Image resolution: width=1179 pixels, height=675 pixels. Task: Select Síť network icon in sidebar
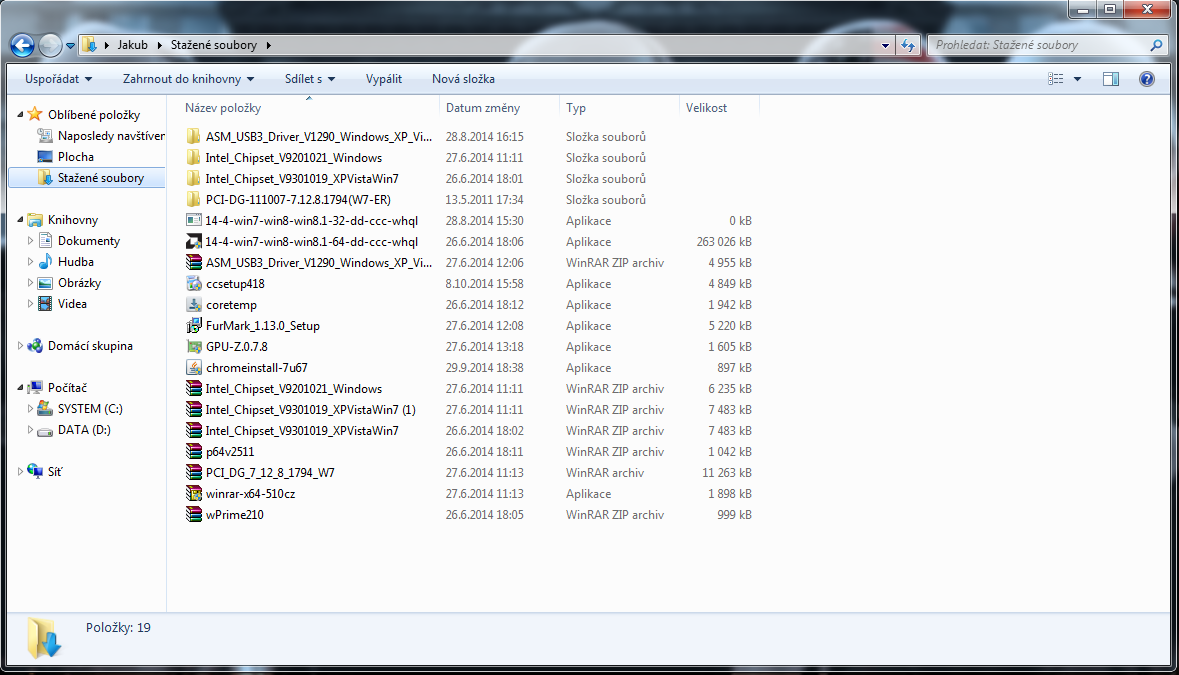pyautogui.click(x=35, y=472)
